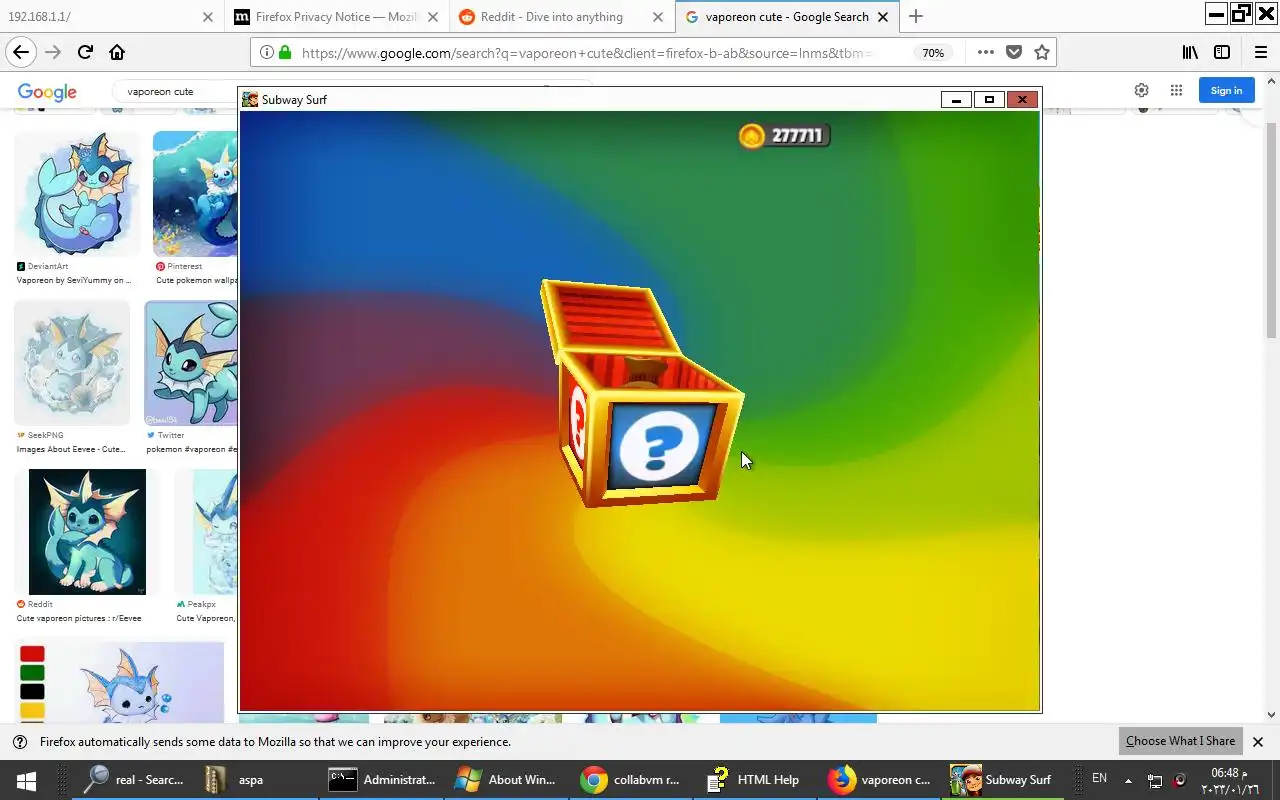Open the real - Search taskbar item
Image resolution: width=1280 pixels, height=800 pixels.
pyautogui.click(x=135, y=780)
